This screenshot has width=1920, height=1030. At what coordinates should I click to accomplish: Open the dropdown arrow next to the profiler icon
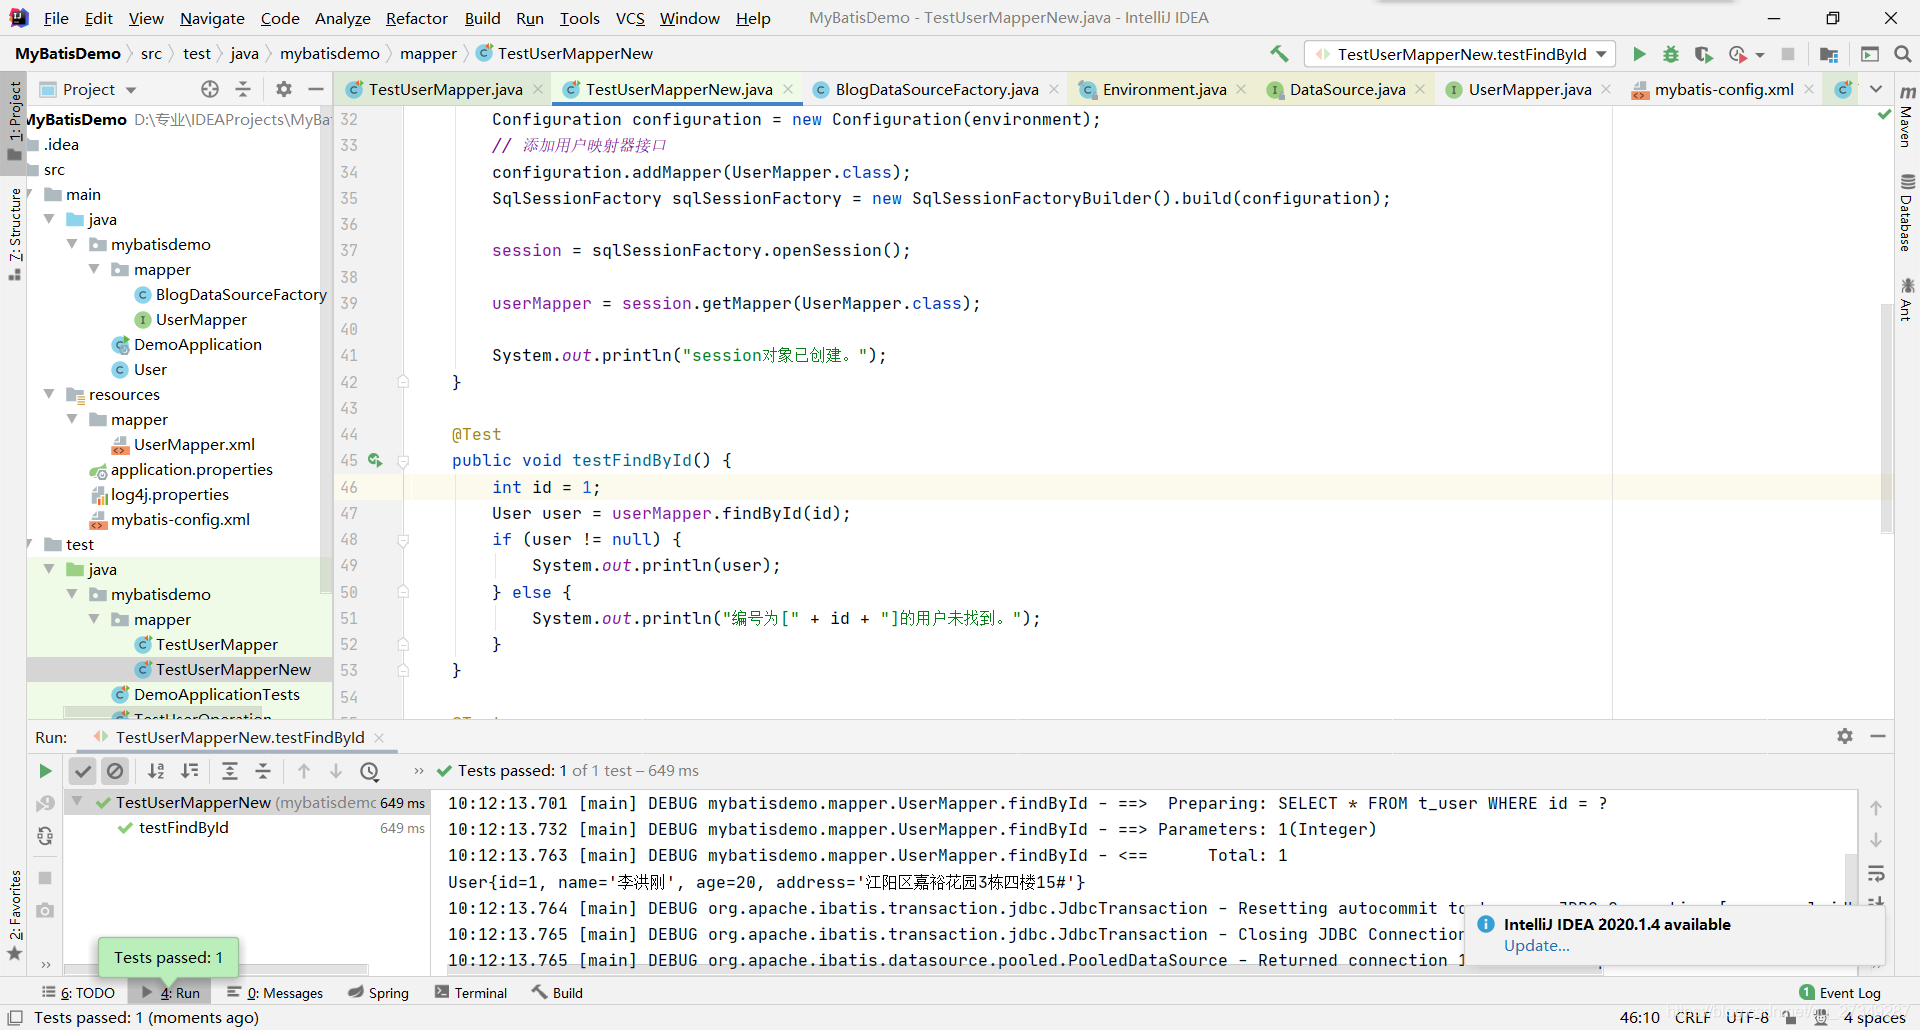[x=1760, y=55]
